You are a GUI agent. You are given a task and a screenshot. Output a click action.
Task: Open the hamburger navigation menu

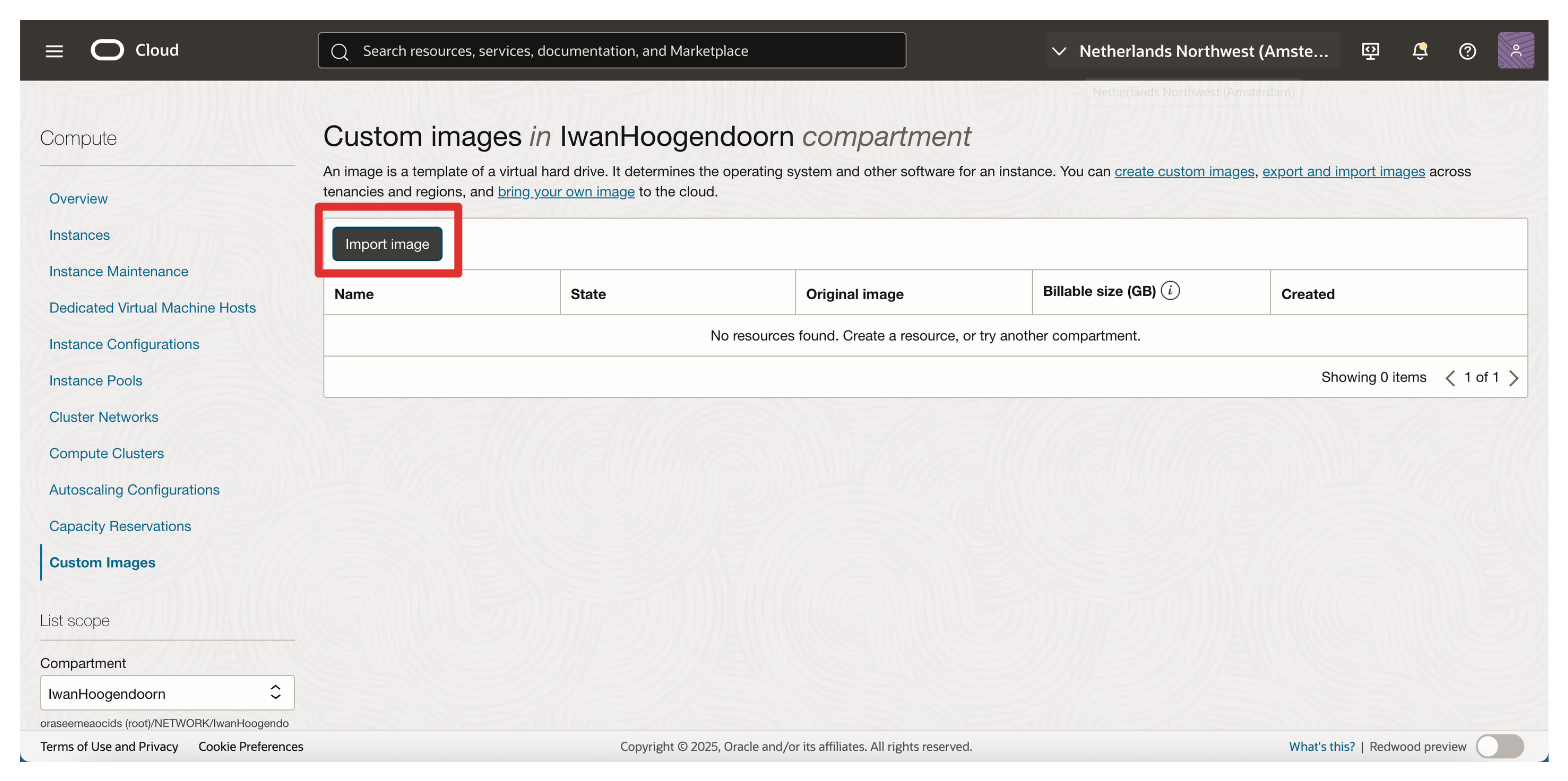point(54,51)
